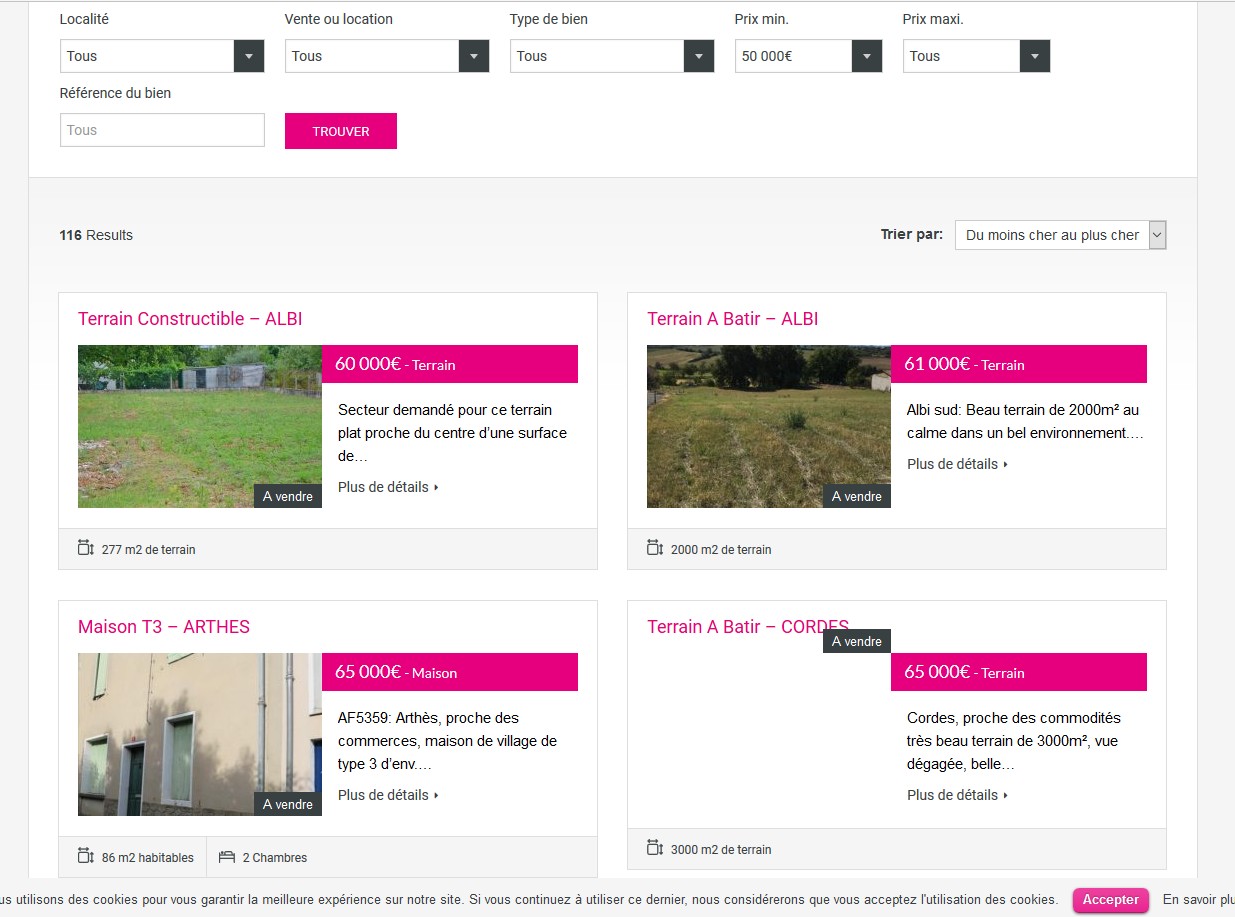Click the bed icon beside 2 Chambres
Image resolution: width=1235 pixels, height=917 pixels.
(x=226, y=857)
